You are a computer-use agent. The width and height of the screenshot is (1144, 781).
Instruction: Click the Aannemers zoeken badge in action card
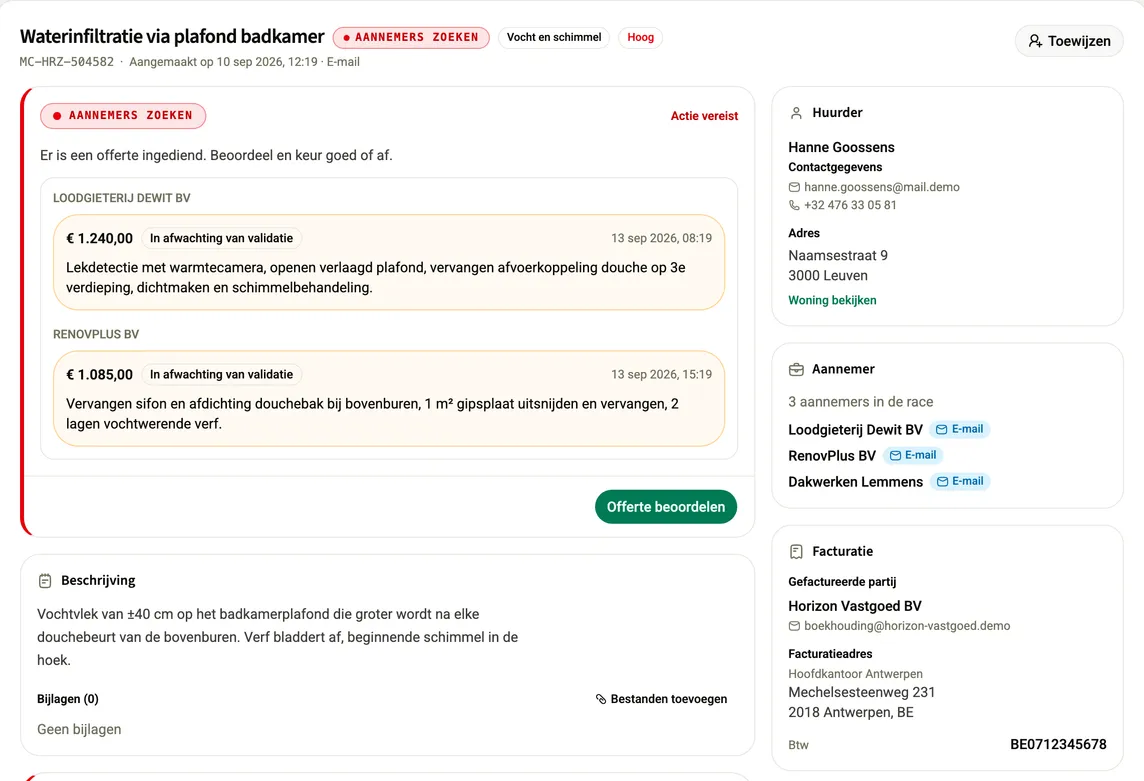click(123, 115)
